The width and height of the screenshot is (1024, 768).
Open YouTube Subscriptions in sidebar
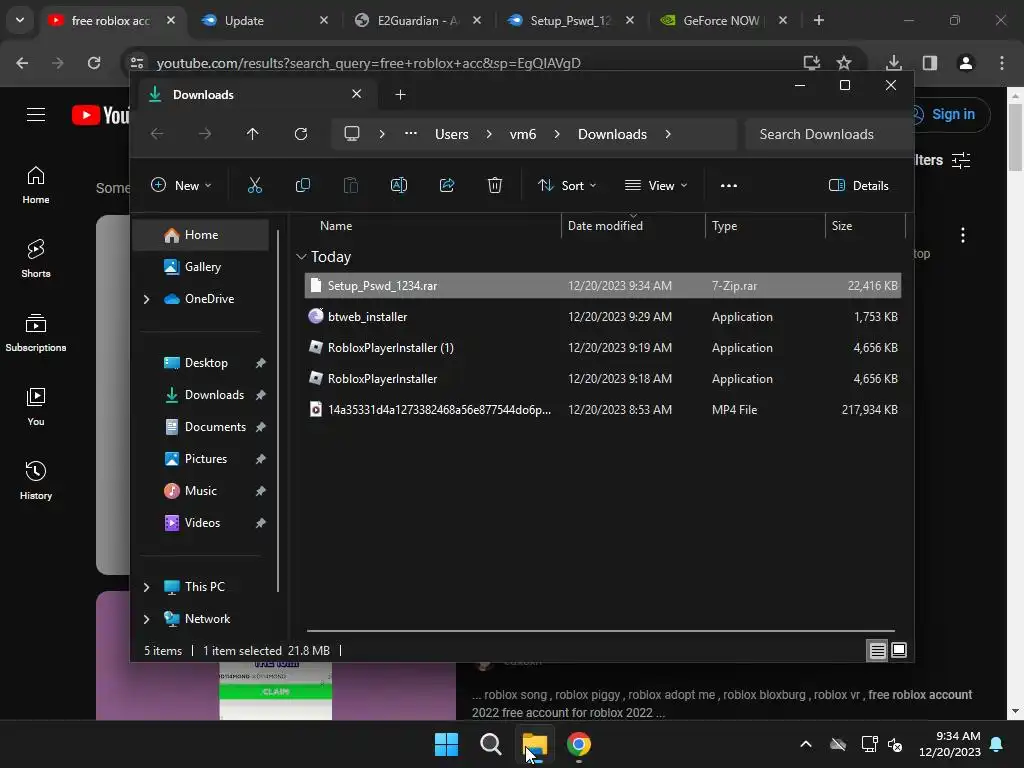pos(36,332)
